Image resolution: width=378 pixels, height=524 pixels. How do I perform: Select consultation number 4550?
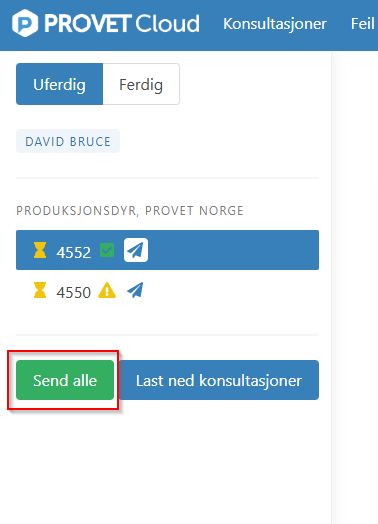tap(74, 292)
